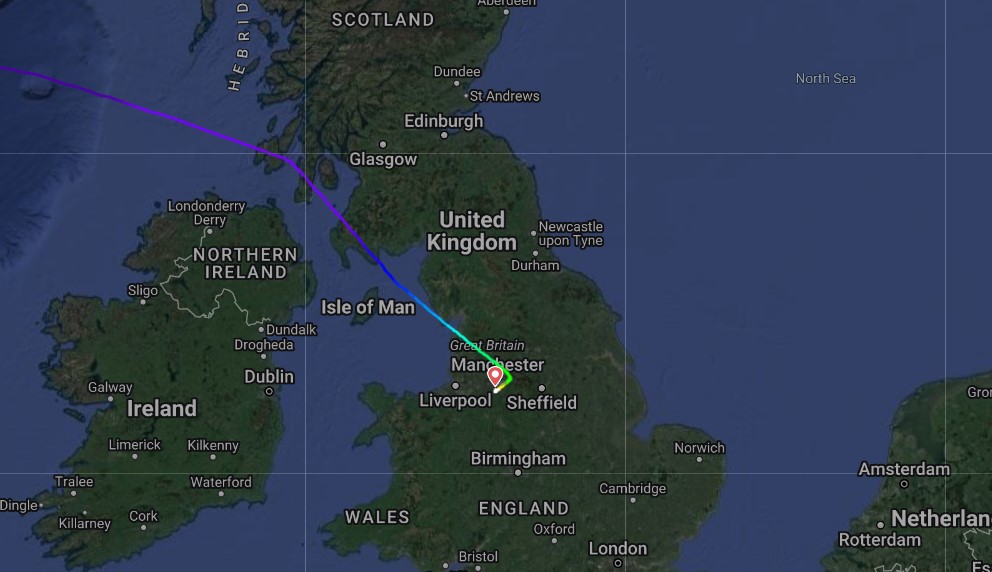Click the Dublin city circle marker
The height and width of the screenshot is (572, 992).
click(270, 392)
